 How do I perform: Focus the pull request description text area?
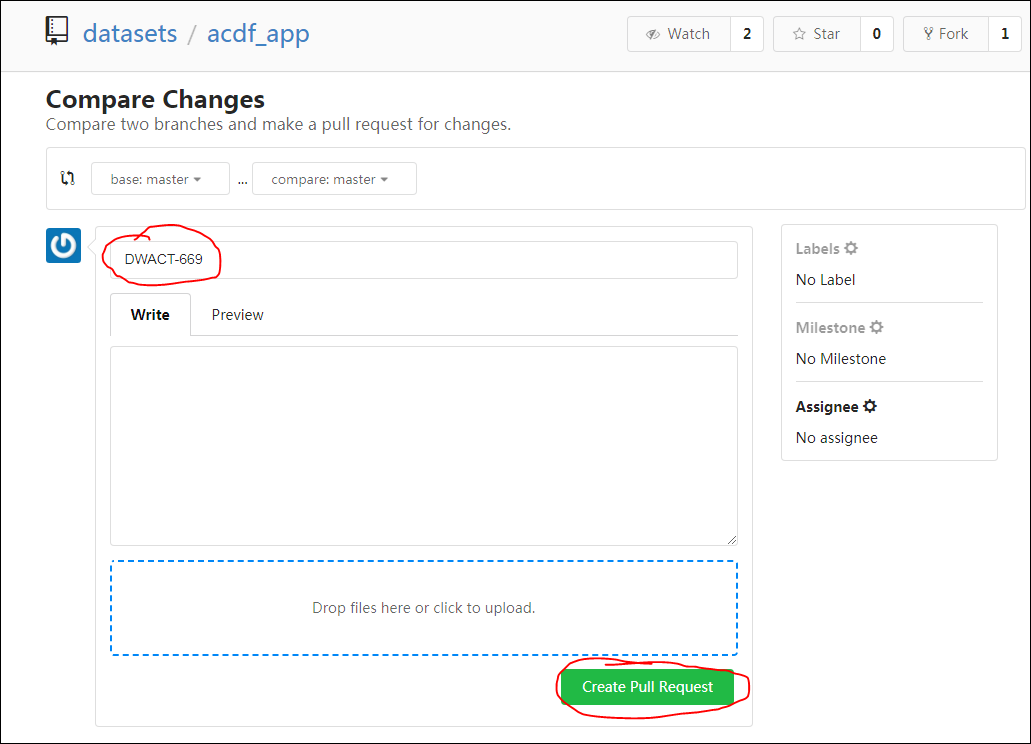[x=423, y=446]
